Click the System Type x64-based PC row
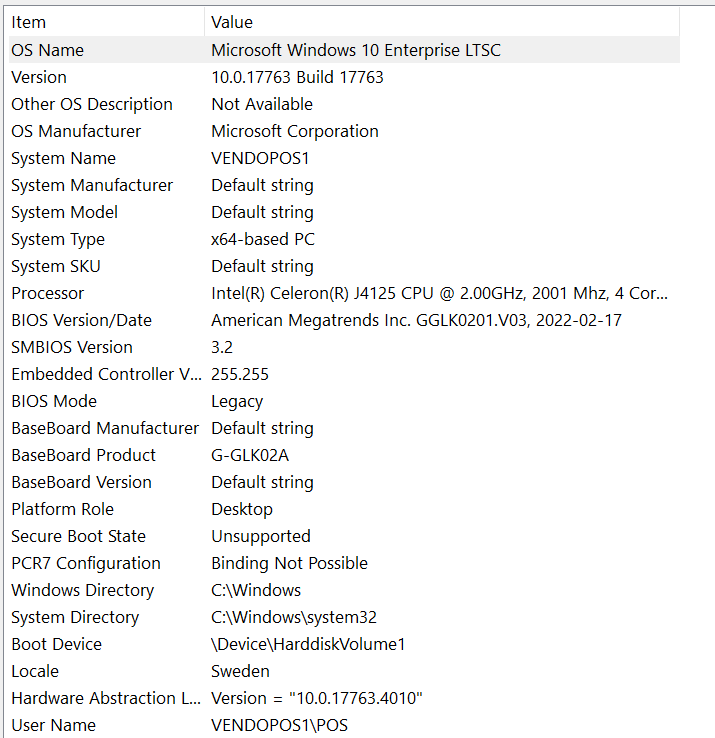This screenshot has height=738, width=715. tap(58, 239)
